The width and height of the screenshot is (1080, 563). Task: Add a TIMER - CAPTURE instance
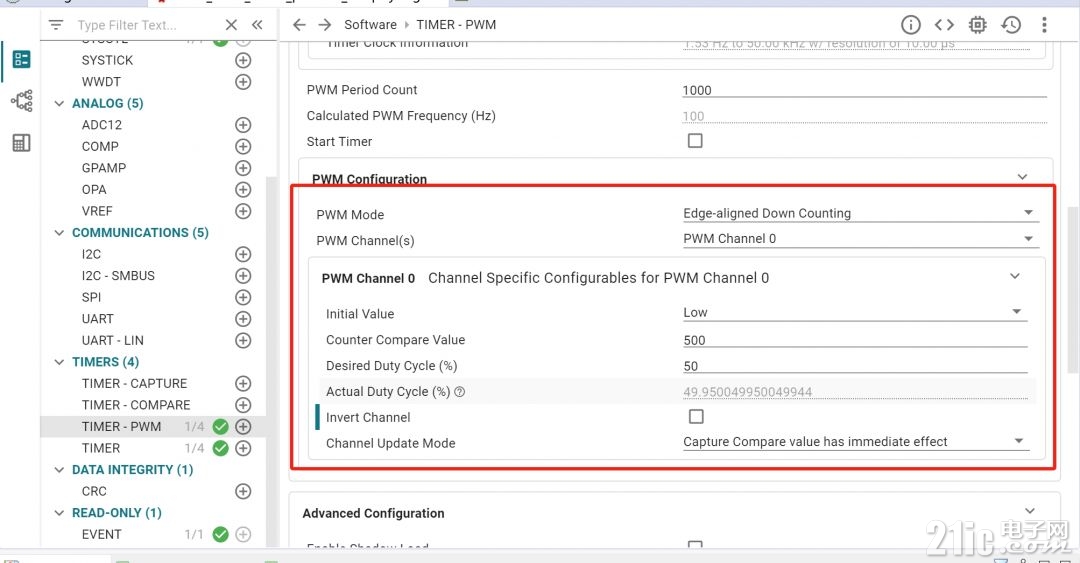[243, 384]
